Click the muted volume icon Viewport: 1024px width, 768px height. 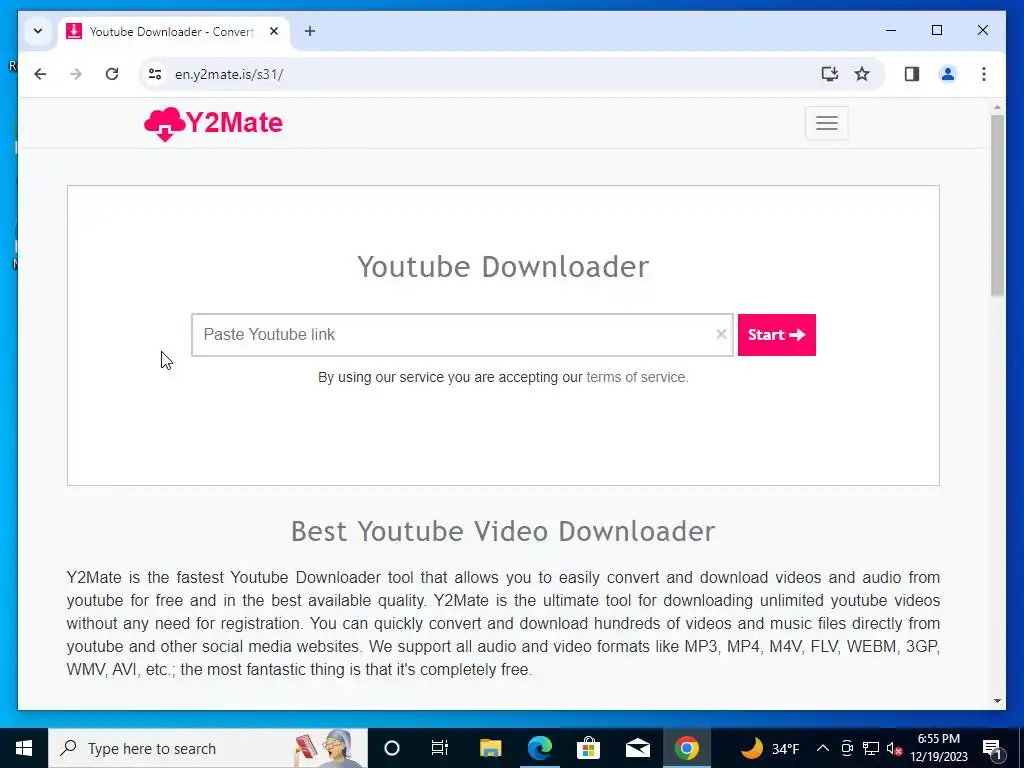click(x=894, y=748)
